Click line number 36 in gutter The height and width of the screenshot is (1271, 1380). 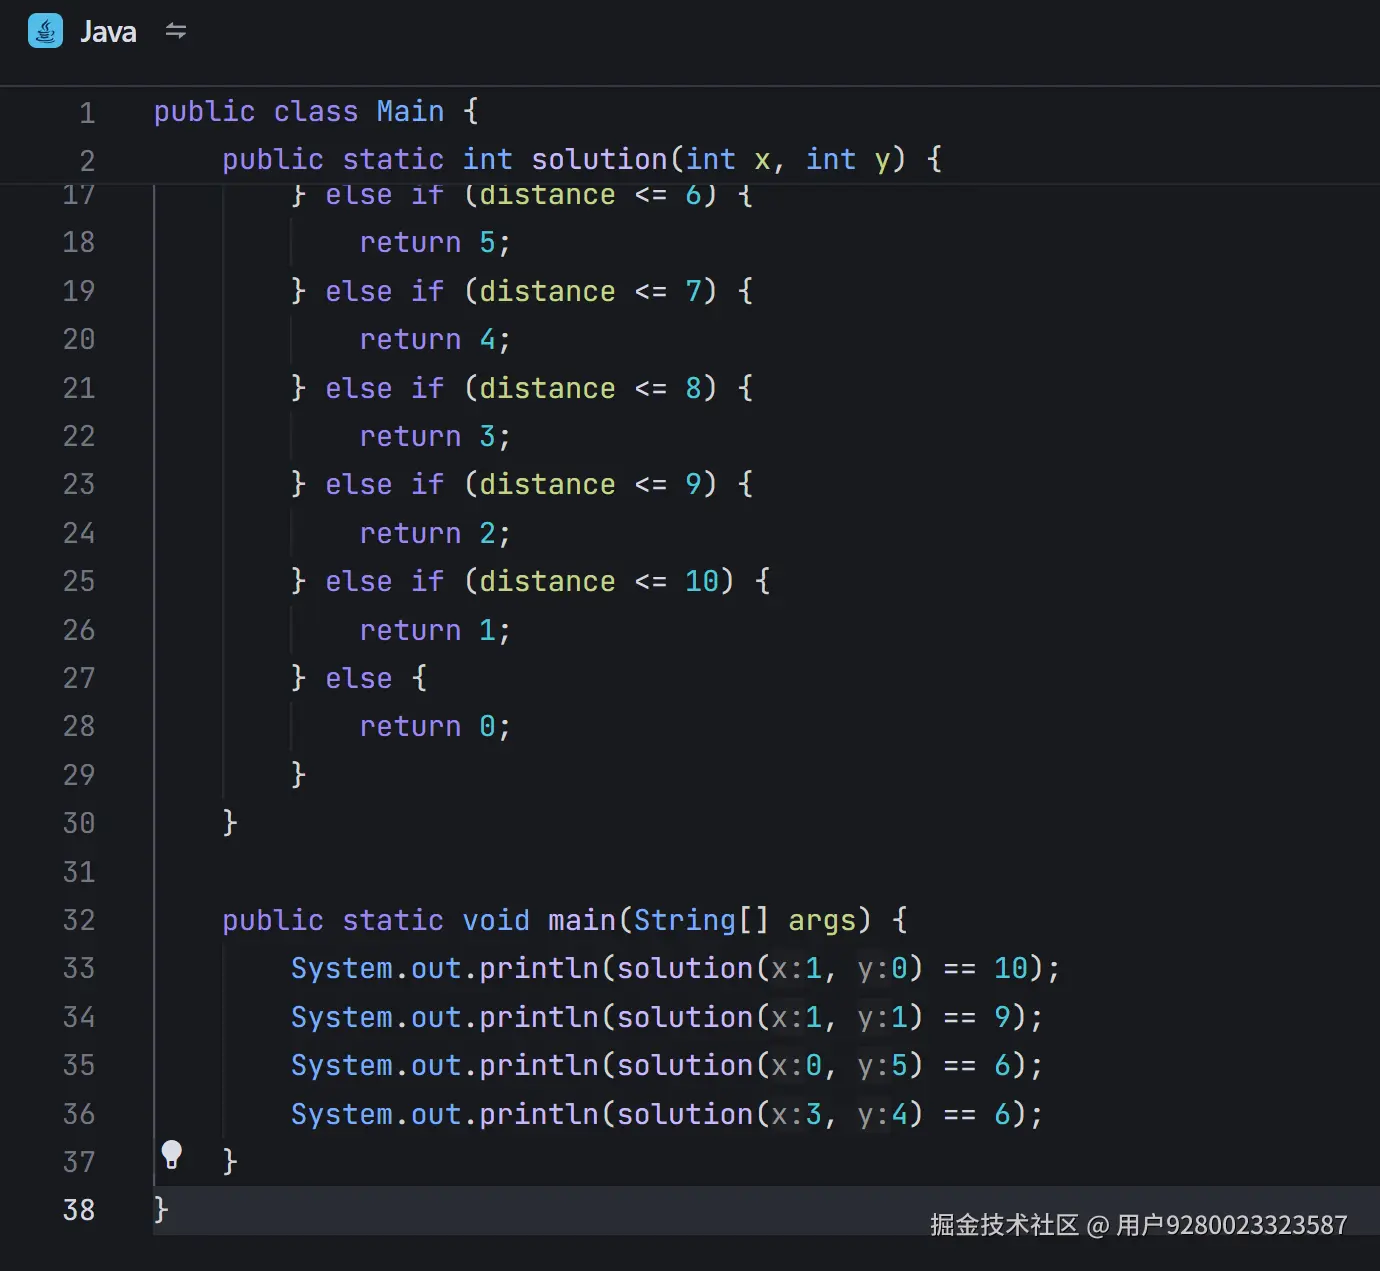point(79,1114)
